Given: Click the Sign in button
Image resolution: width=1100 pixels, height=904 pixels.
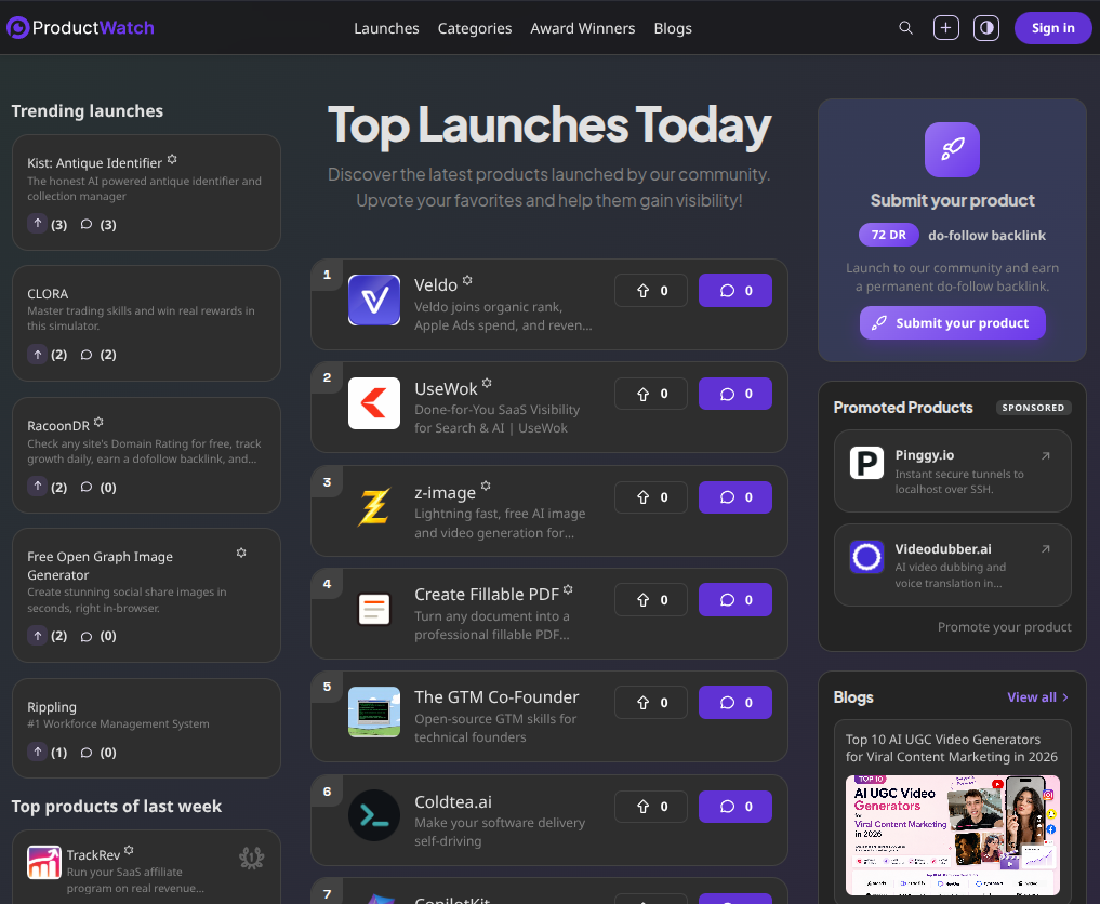Looking at the screenshot, I should coord(1052,28).
